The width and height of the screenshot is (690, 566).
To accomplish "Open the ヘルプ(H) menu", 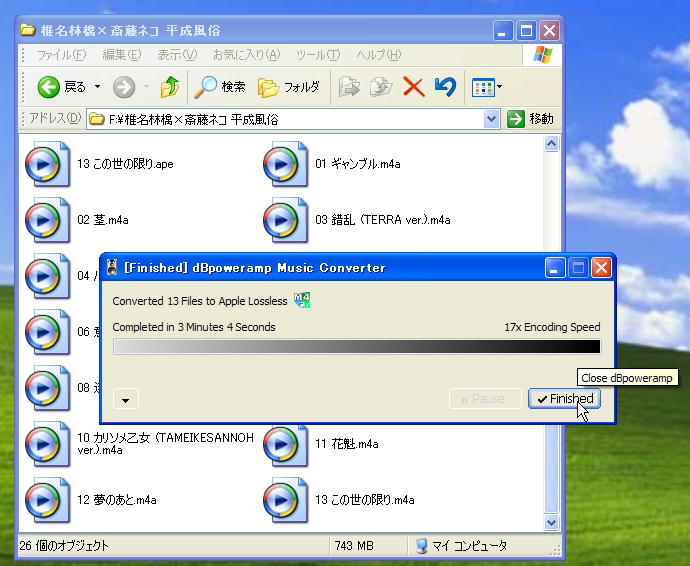I will (x=378, y=55).
